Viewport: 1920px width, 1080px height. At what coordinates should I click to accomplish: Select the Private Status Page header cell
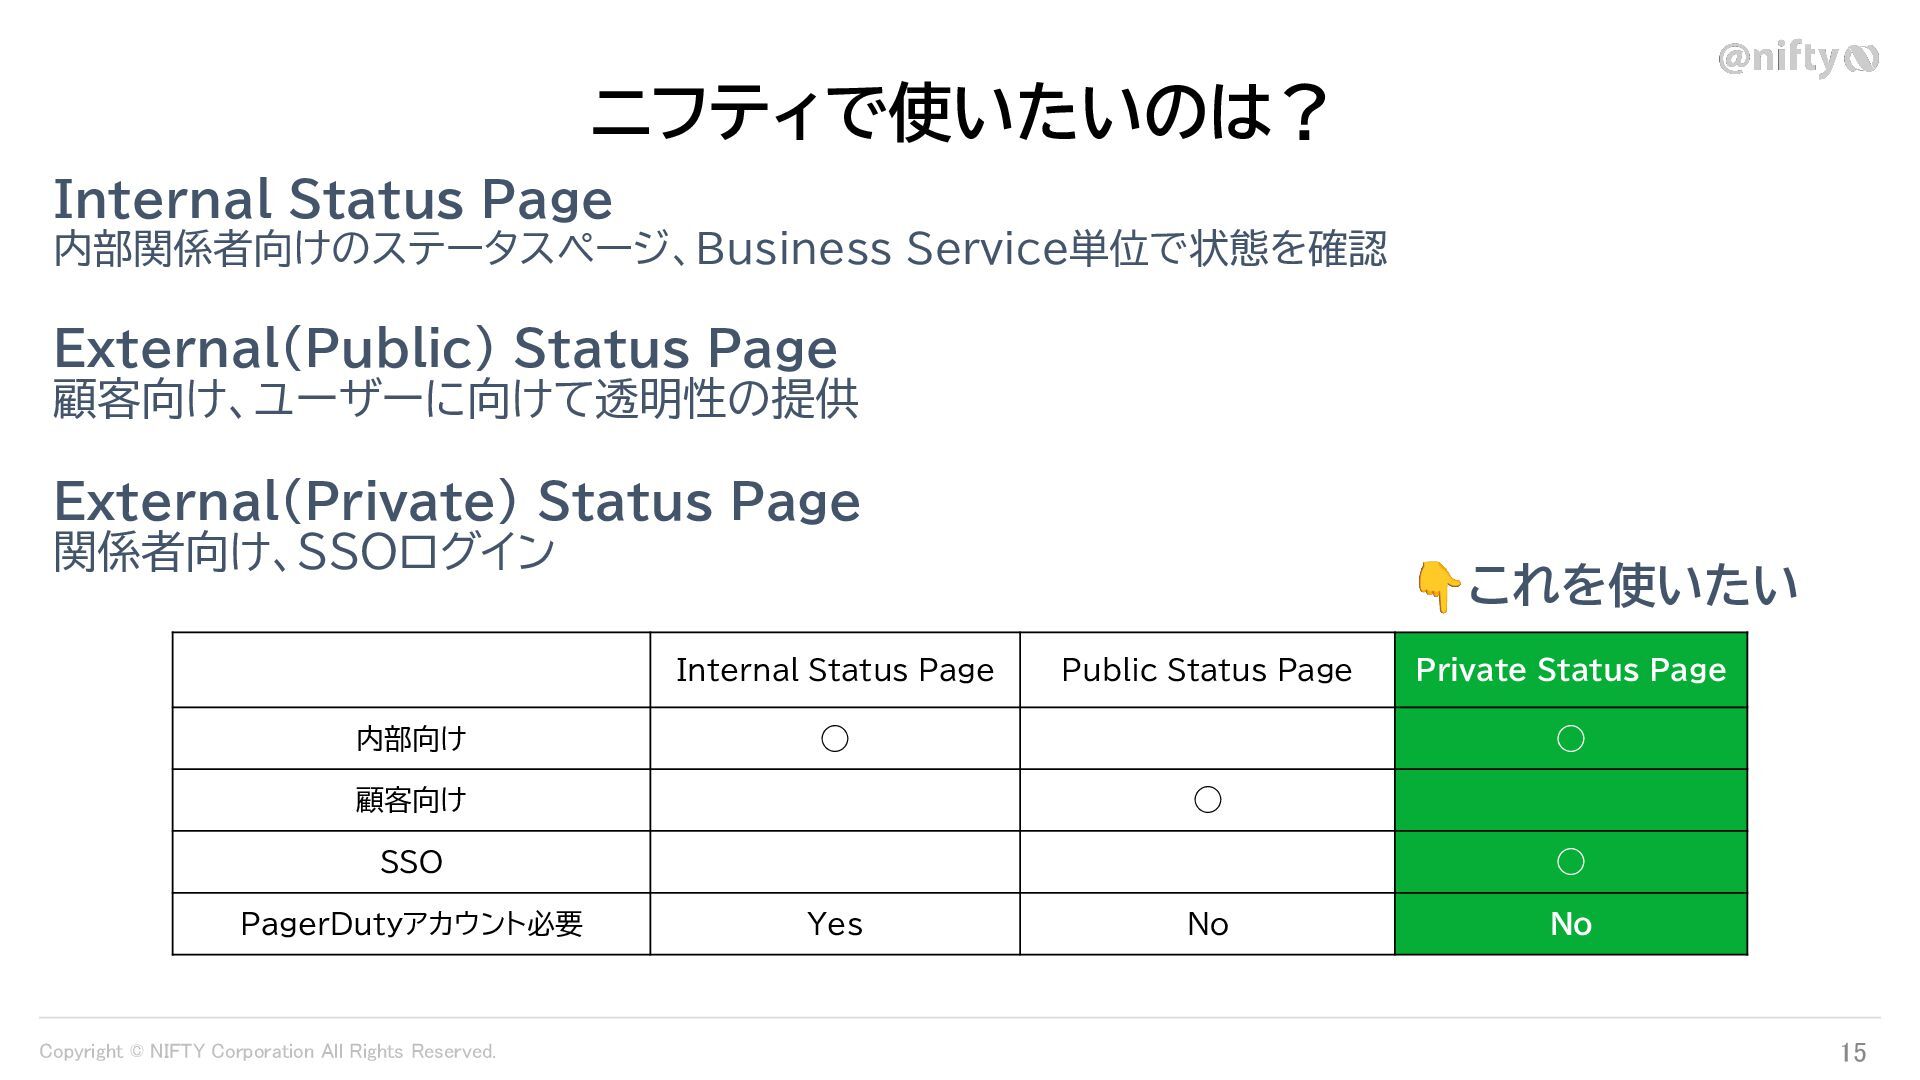tap(1570, 670)
